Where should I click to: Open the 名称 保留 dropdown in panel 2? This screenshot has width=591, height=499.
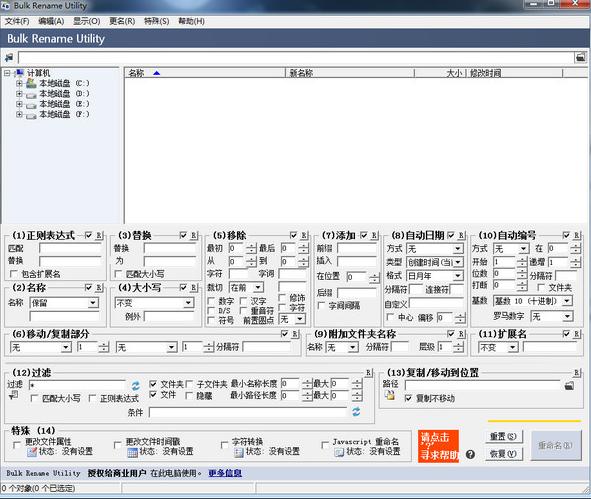[64, 303]
